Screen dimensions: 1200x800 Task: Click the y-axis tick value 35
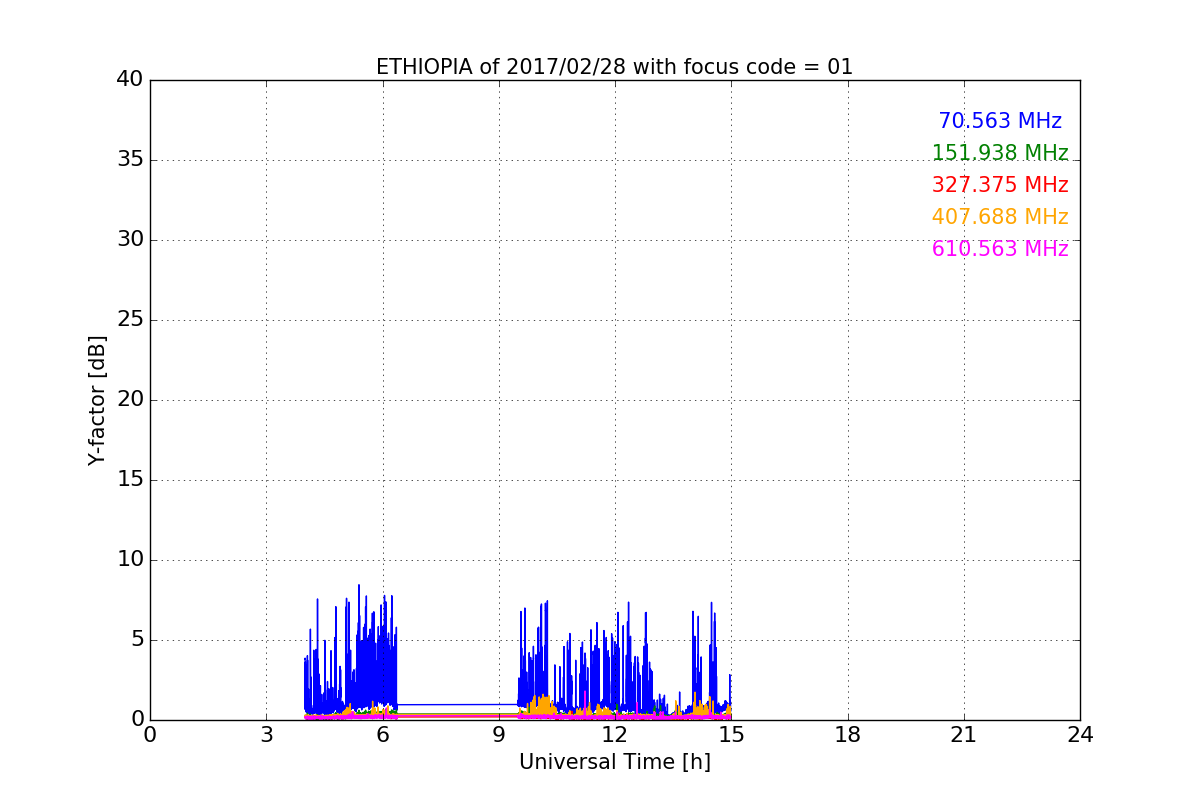click(x=130, y=160)
